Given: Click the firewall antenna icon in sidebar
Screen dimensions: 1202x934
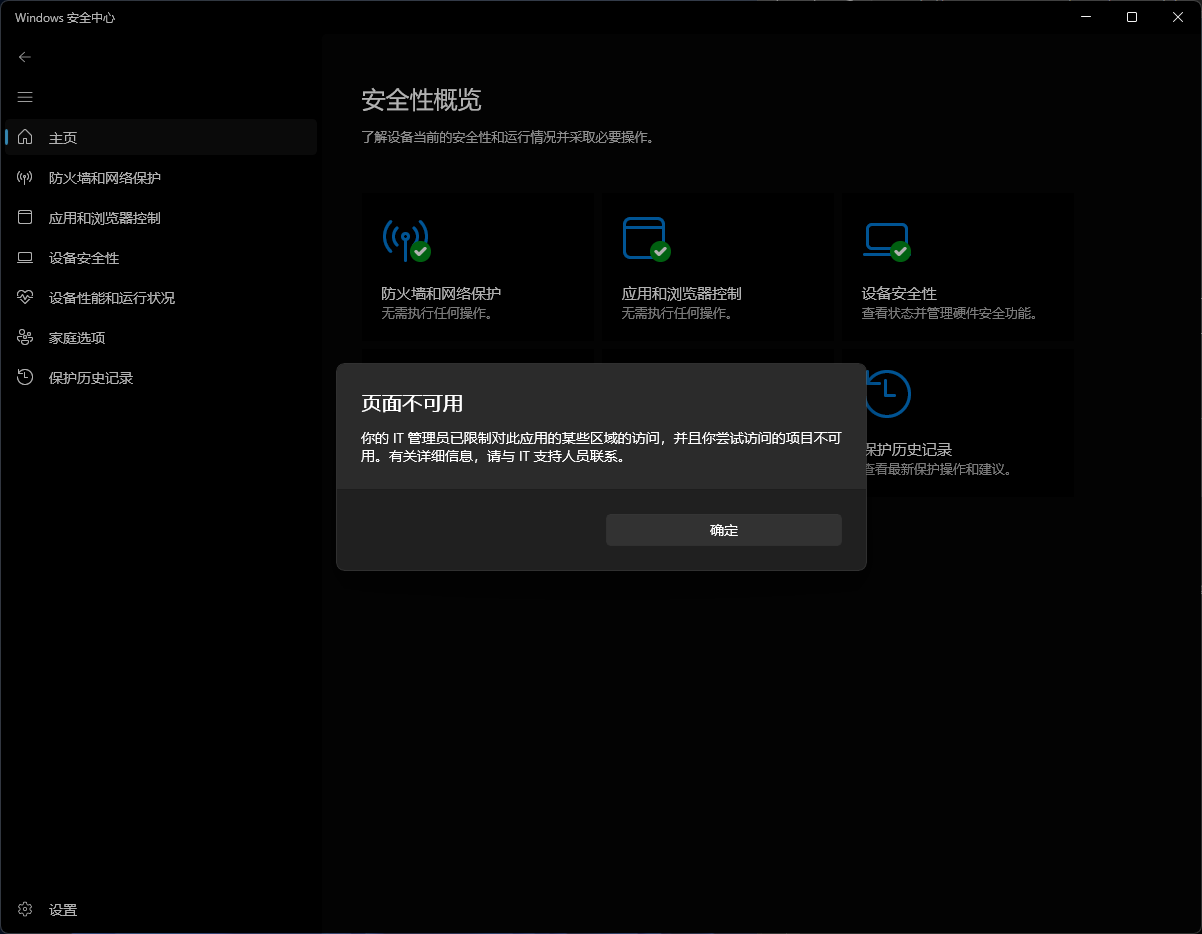Looking at the screenshot, I should [25, 177].
